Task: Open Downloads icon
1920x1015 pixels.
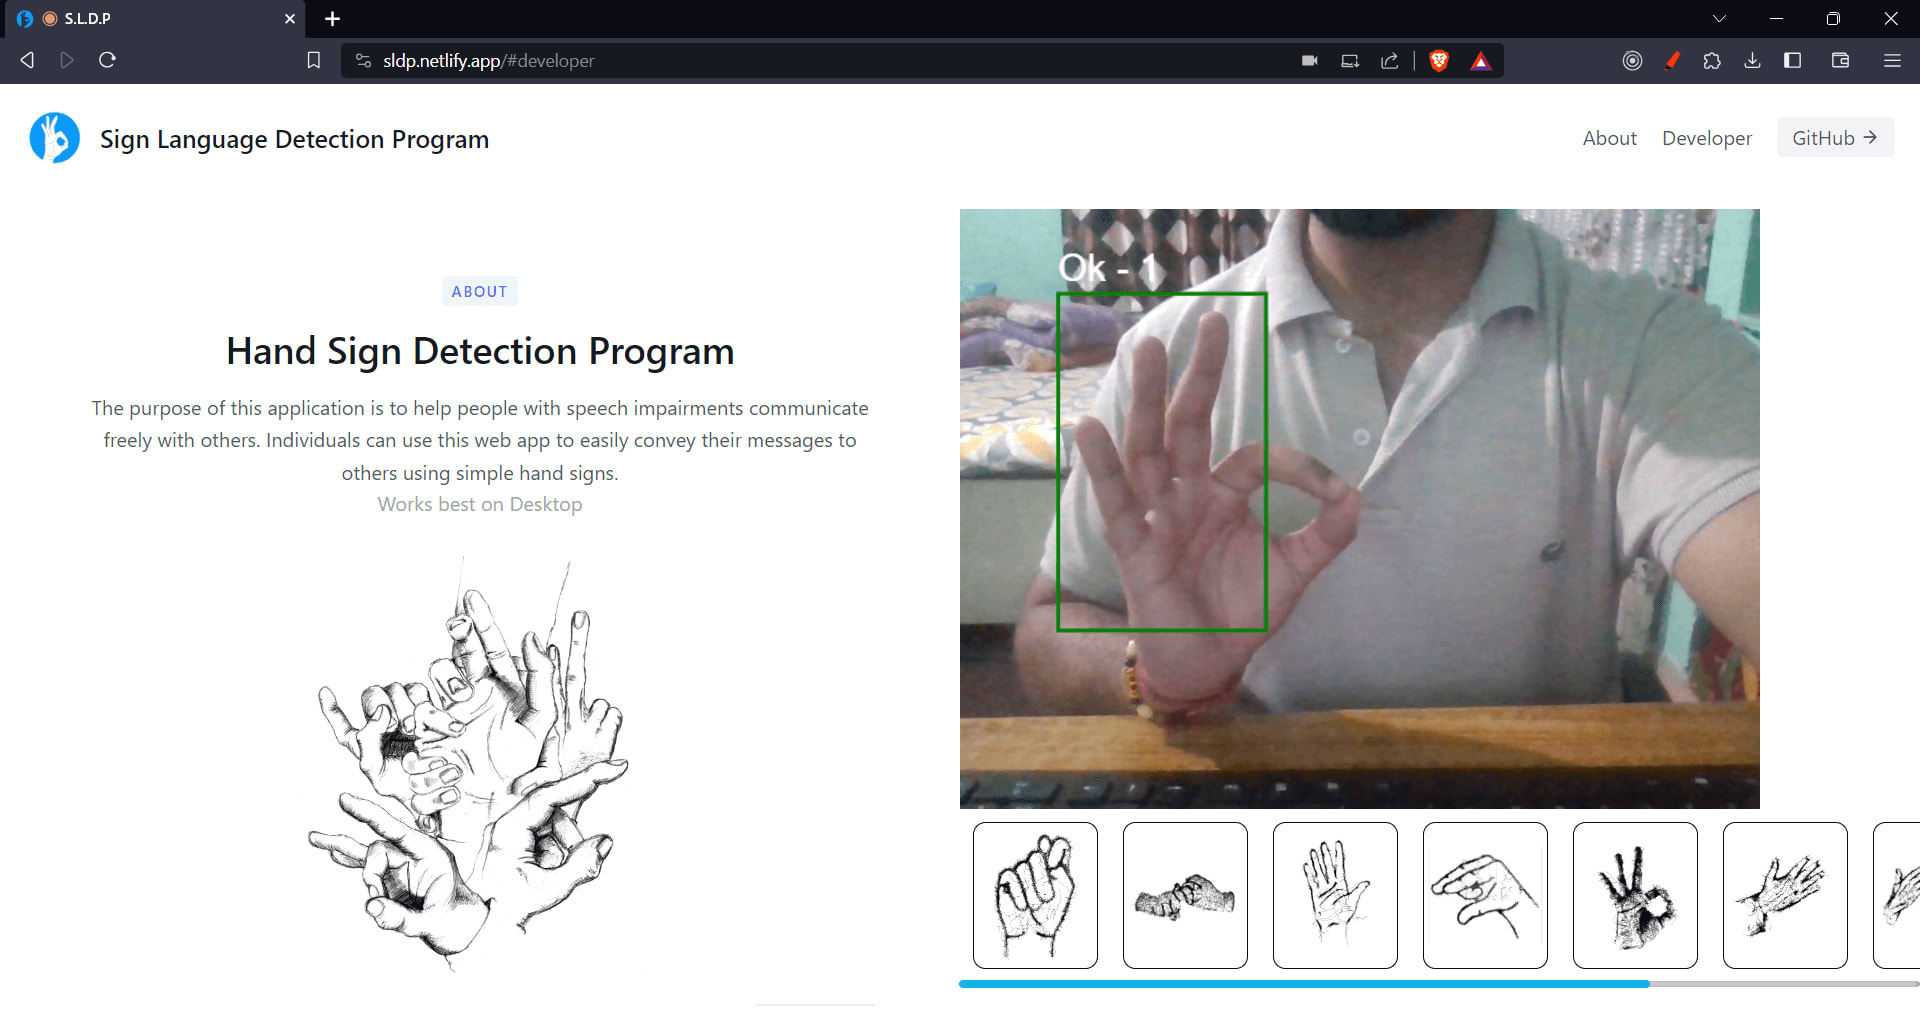Action: click(x=1752, y=61)
